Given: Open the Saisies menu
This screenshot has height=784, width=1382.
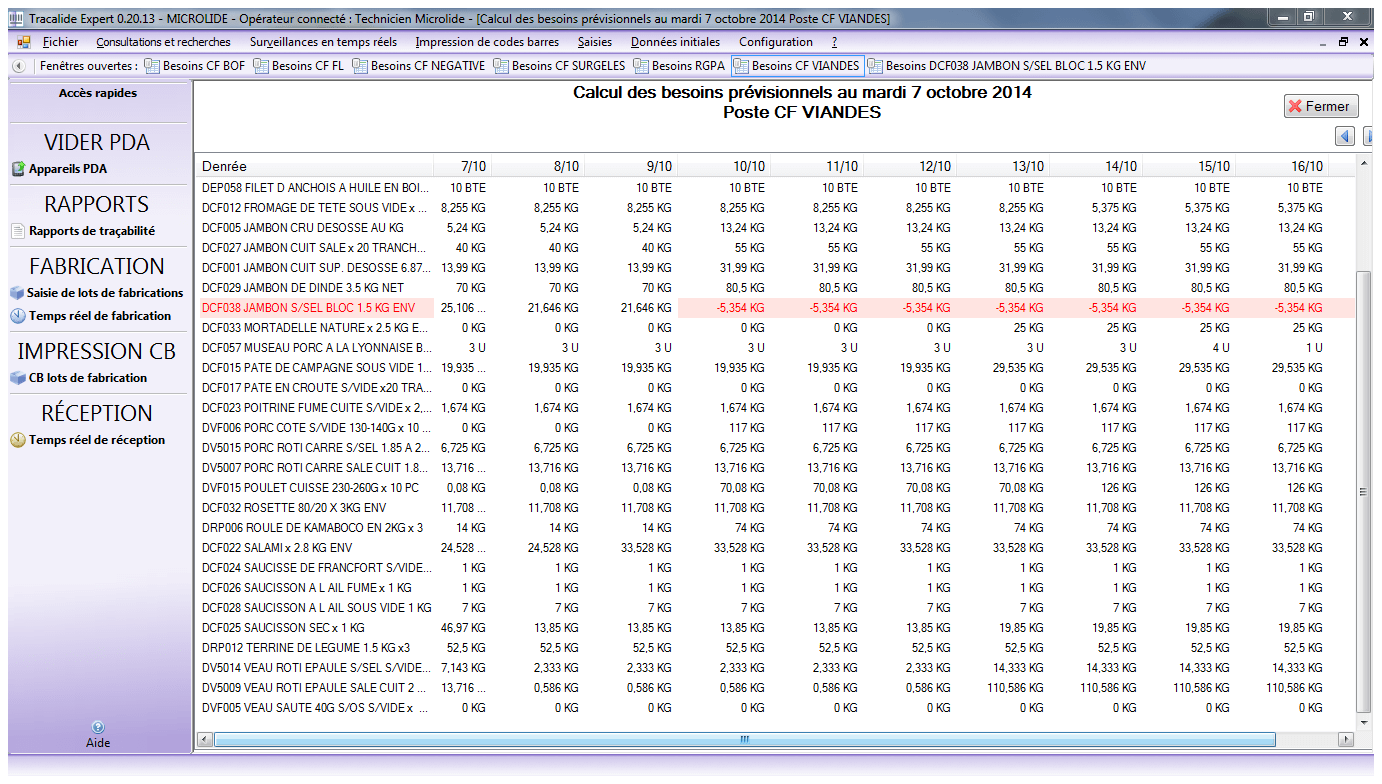Looking at the screenshot, I should (x=595, y=42).
